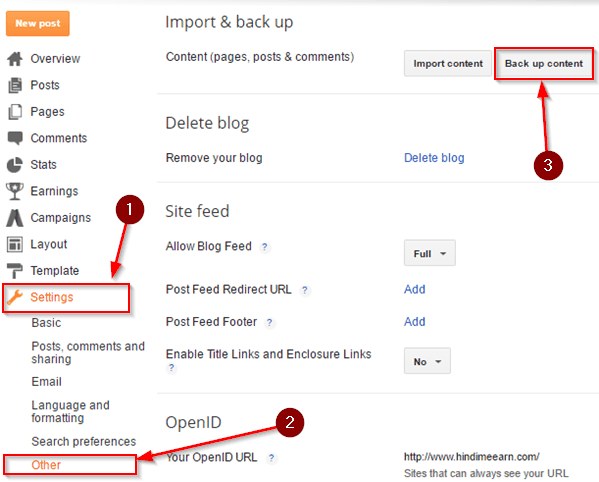
Task: Open help for Allow Blog Feed
Action: 264,247
